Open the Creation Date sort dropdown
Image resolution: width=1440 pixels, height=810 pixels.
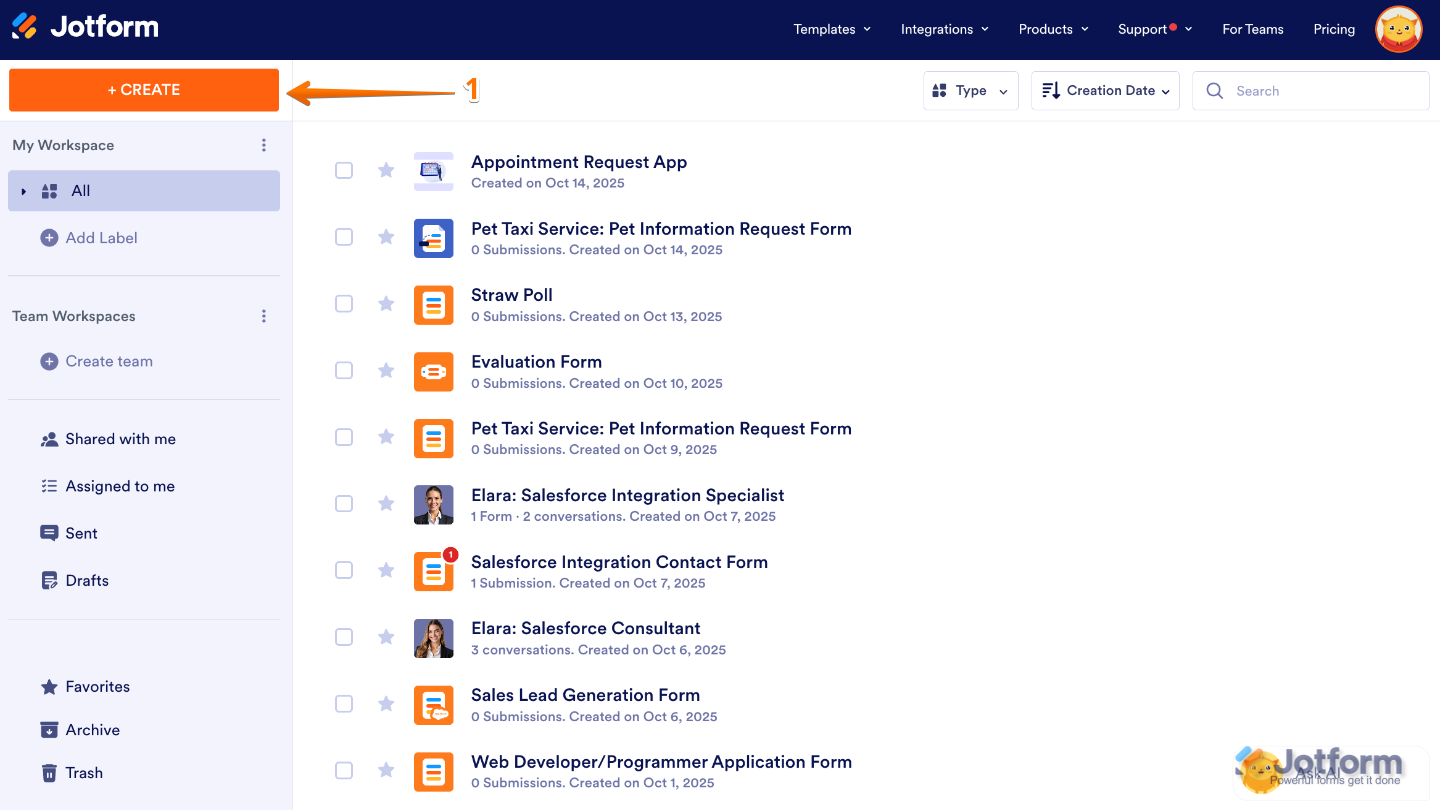1104,90
